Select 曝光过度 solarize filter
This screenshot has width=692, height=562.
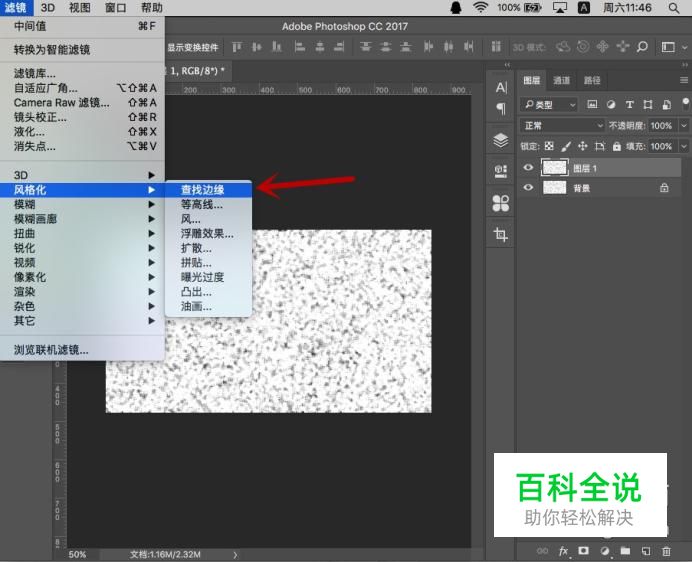(x=208, y=277)
